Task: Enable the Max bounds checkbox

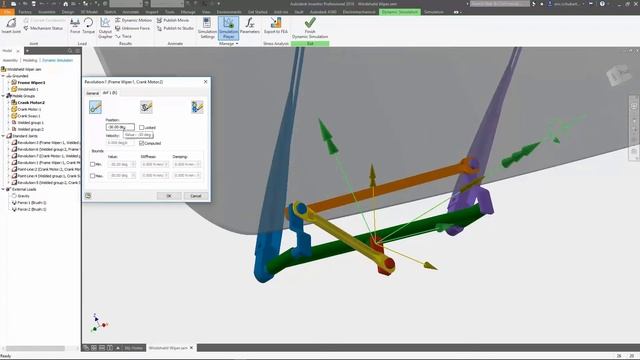Action: (x=92, y=176)
